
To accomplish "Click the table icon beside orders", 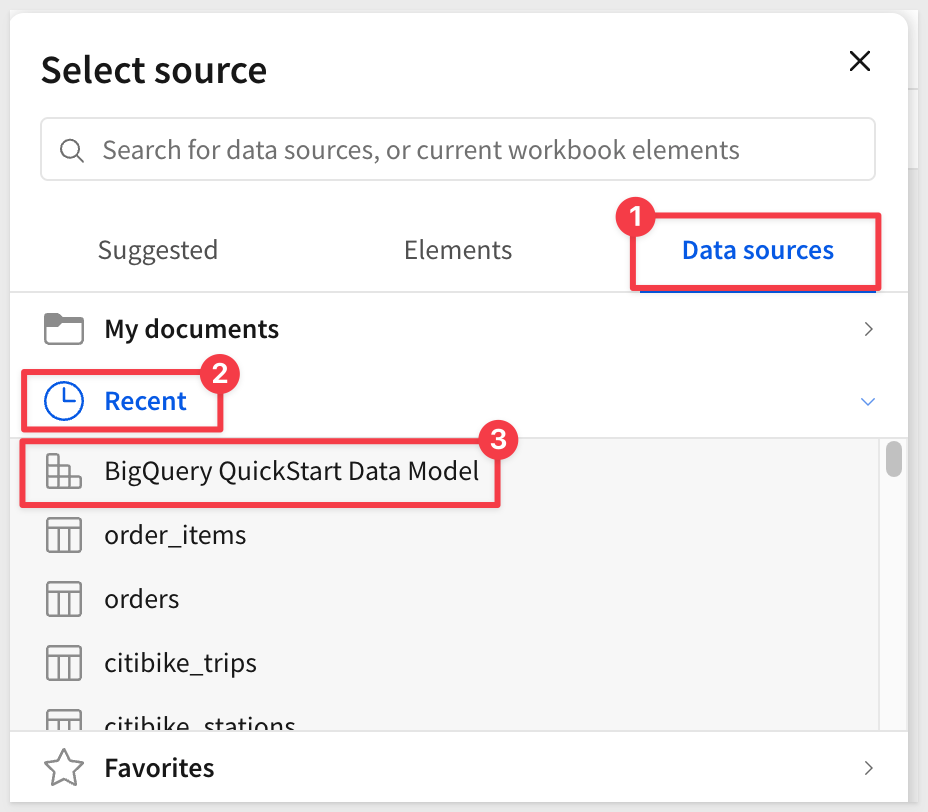I will 64,599.
